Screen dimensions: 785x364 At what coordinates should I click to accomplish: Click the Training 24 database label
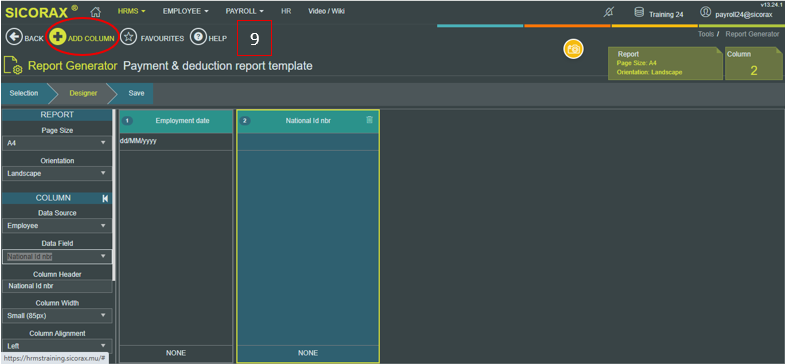pos(666,15)
